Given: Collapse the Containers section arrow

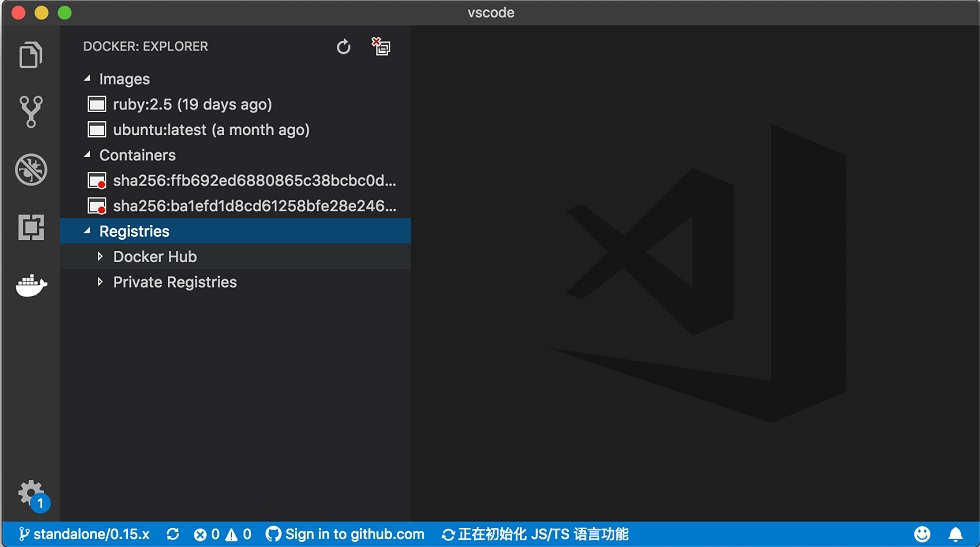Looking at the screenshot, I should pos(88,154).
